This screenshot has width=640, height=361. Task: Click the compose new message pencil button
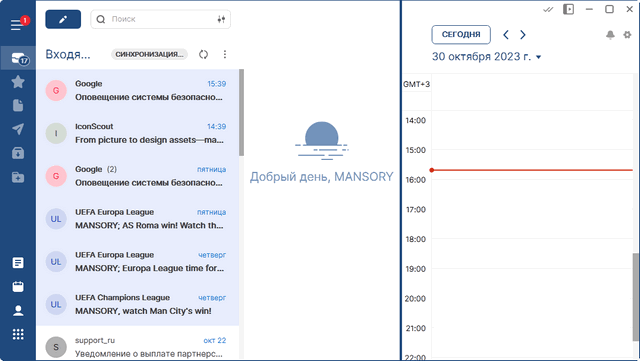pyautogui.click(x=63, y=19)
